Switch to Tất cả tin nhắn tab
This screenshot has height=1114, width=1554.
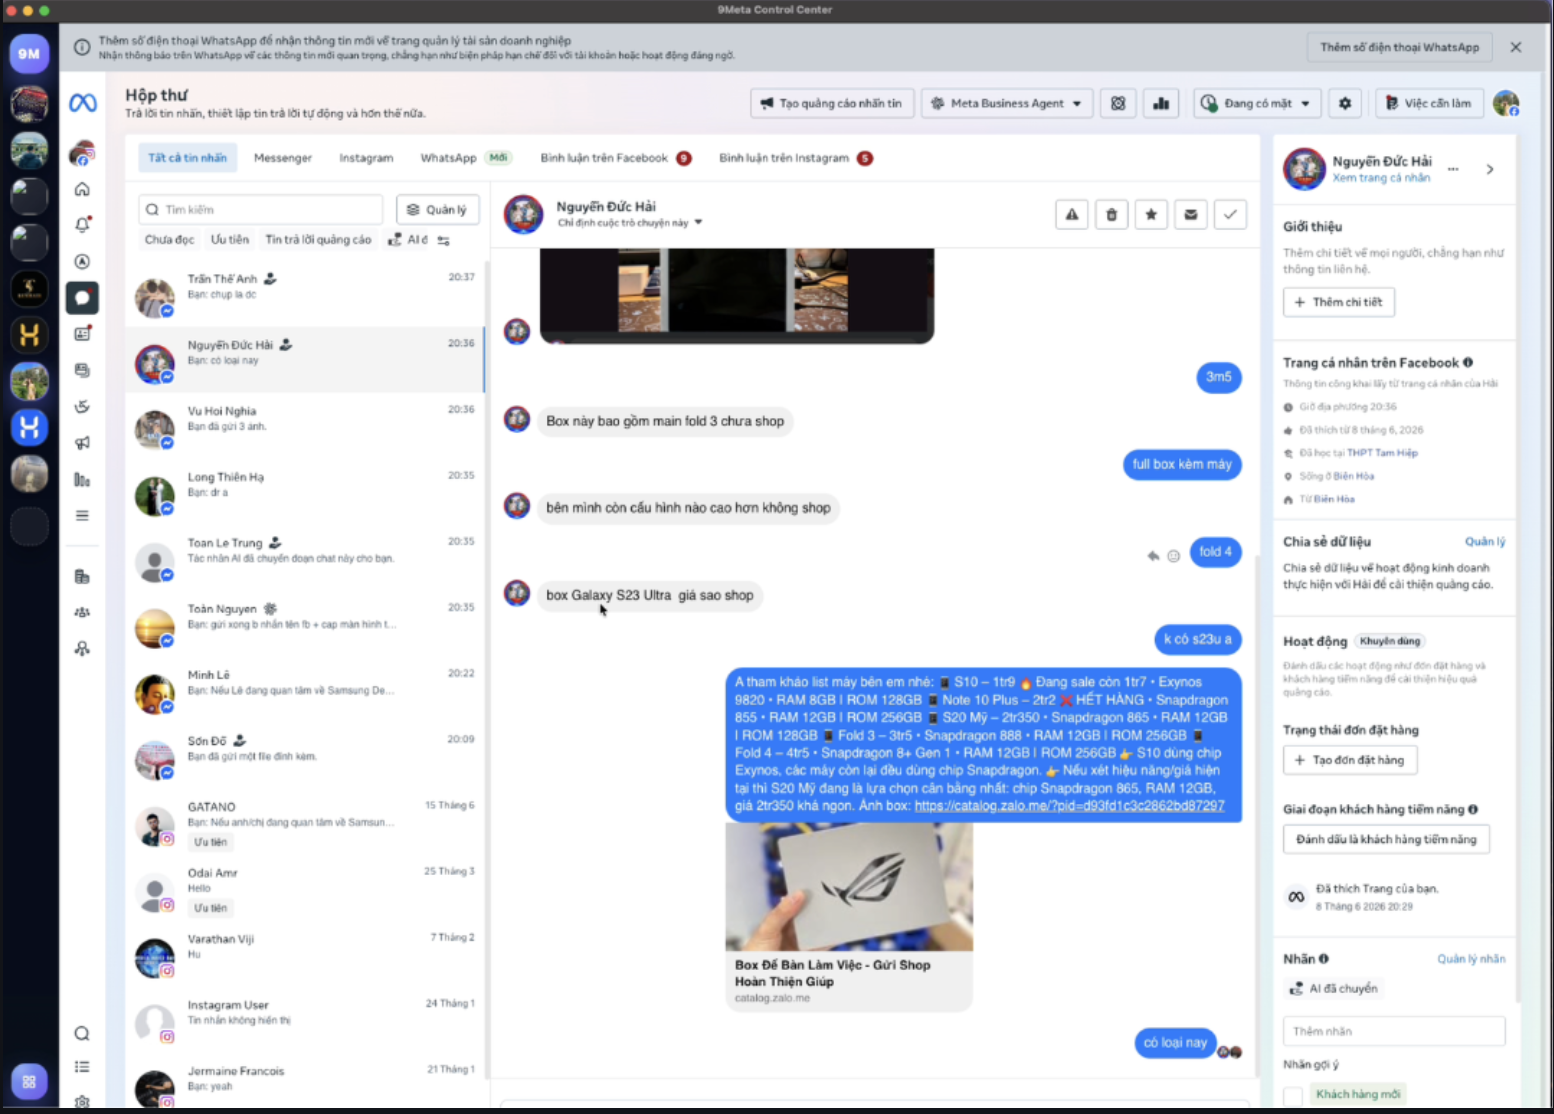click(x=187, y=158)
